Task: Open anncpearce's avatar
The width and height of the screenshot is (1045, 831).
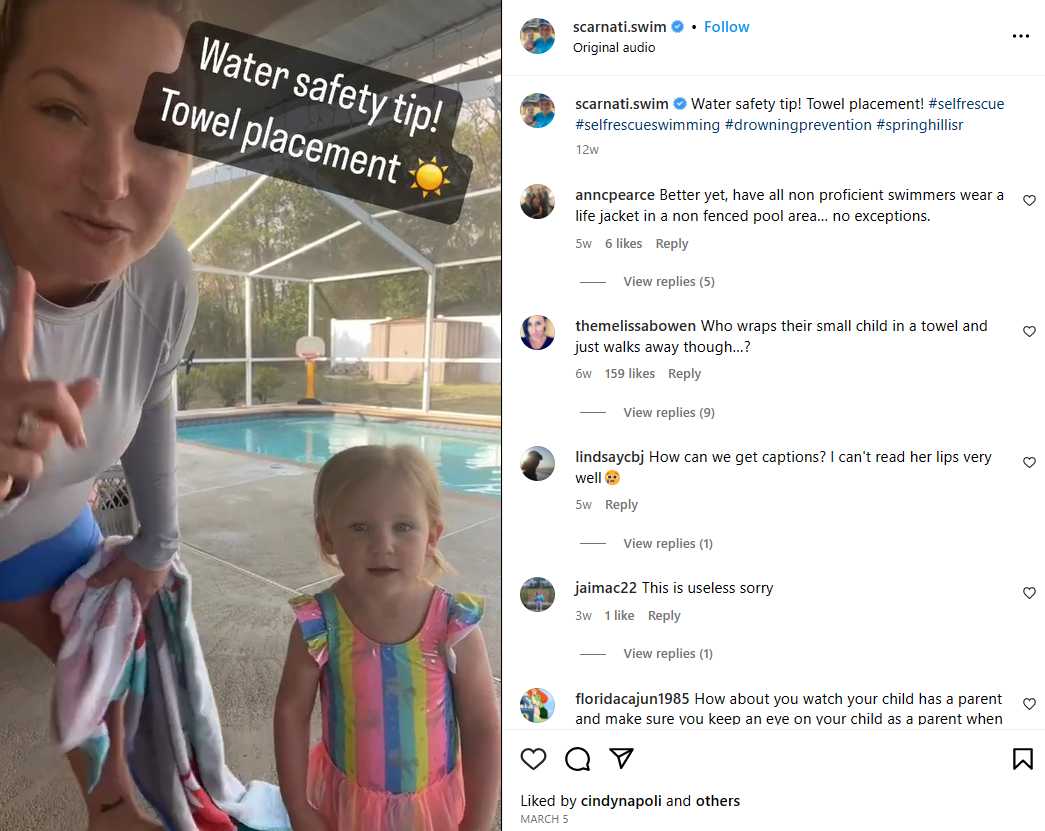Action: tap(537, 201)
